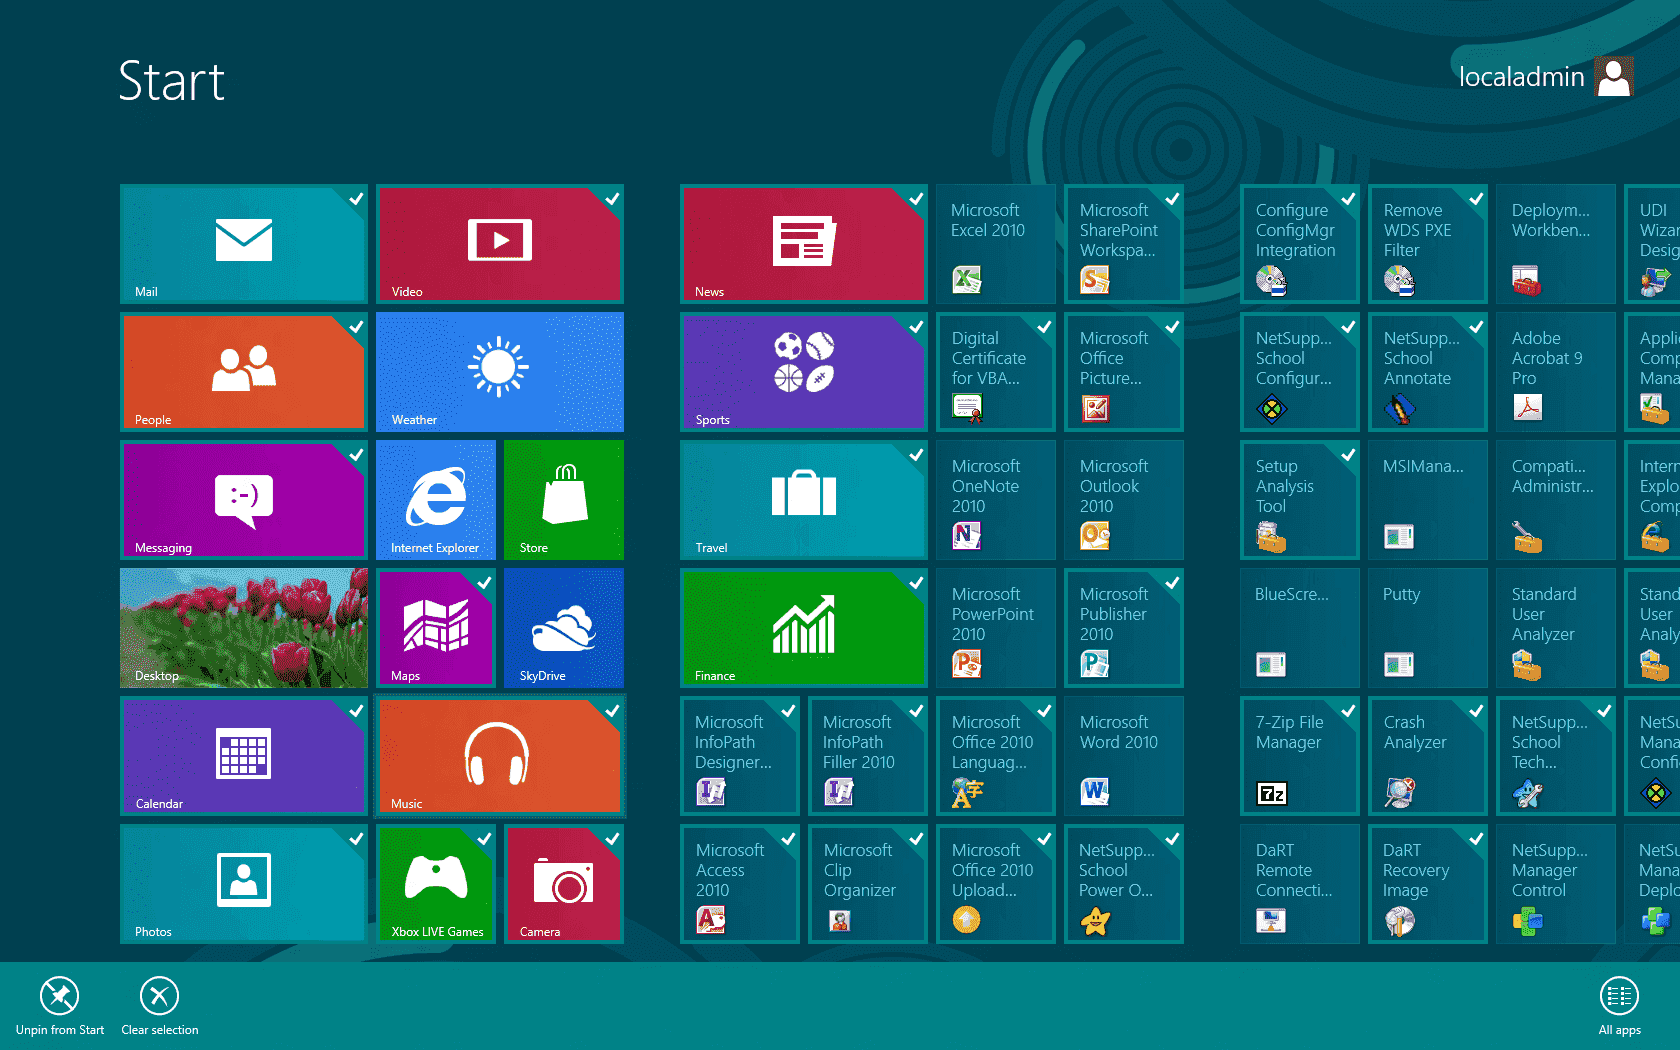Select NetSupp... School Configur... tile text
Screen dimensions: 1680x1050
1294,358
